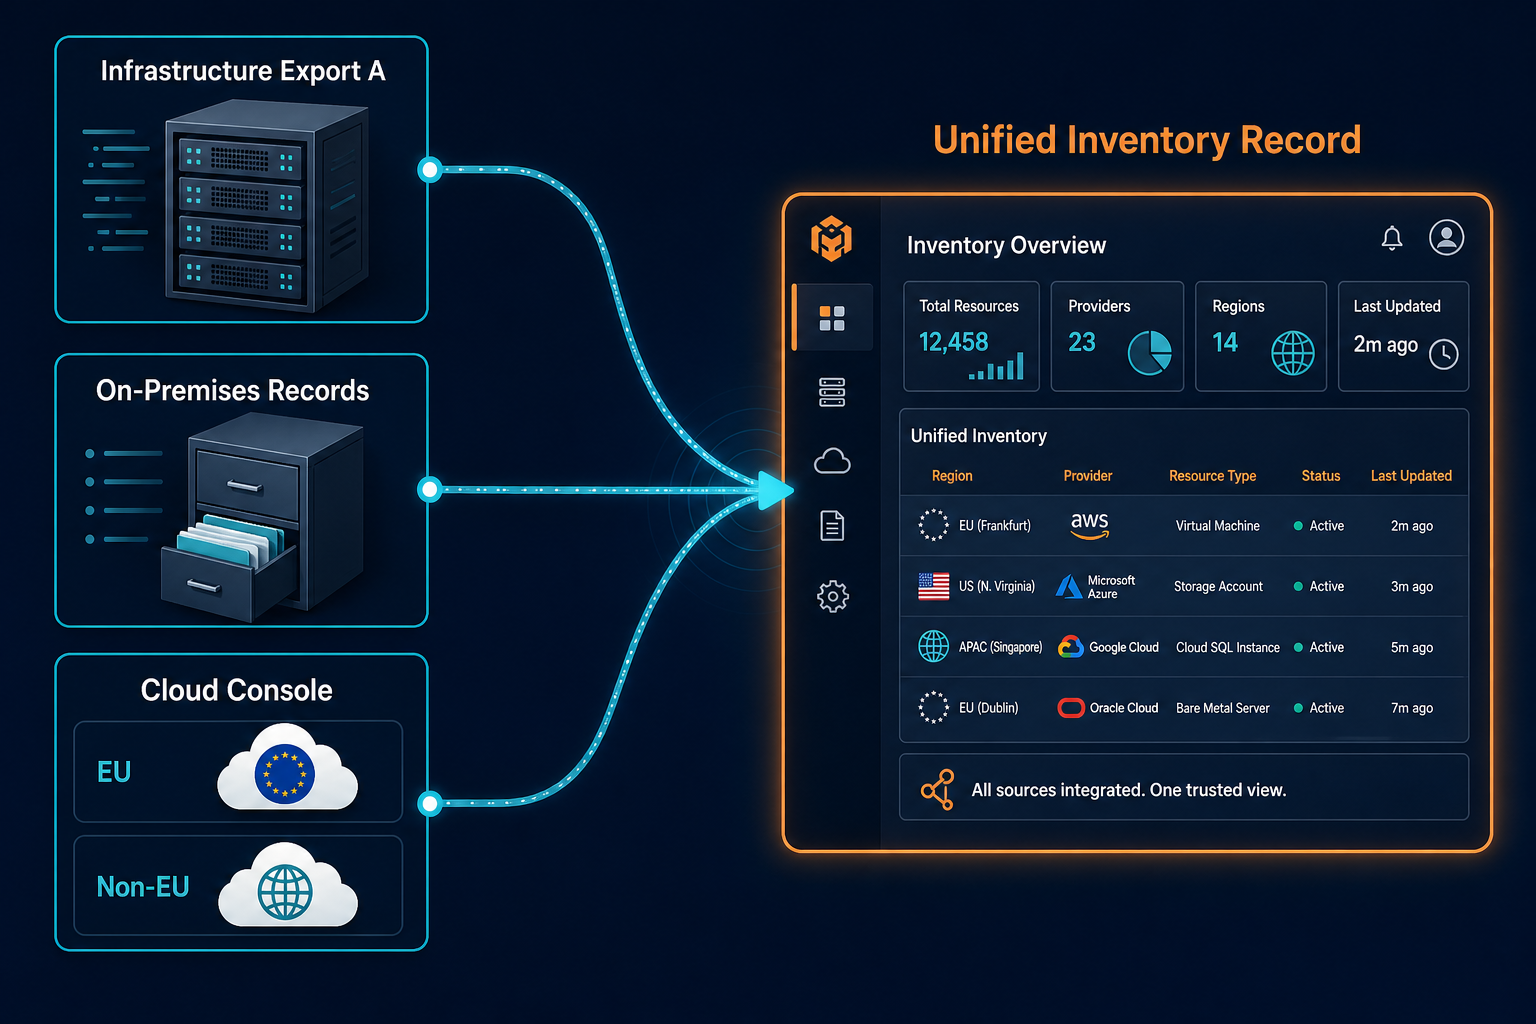
Task: Click the Non-EU globe cloud icon
Action: (287, 886)
